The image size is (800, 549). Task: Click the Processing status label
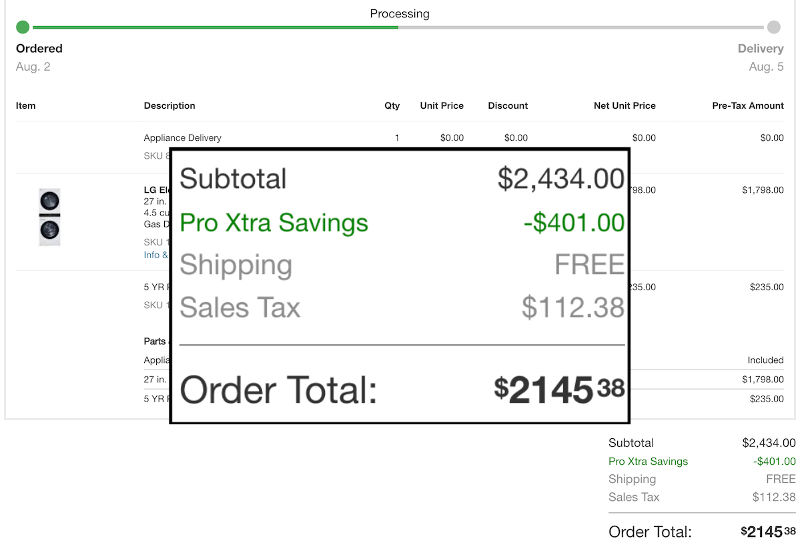(399, 14)
